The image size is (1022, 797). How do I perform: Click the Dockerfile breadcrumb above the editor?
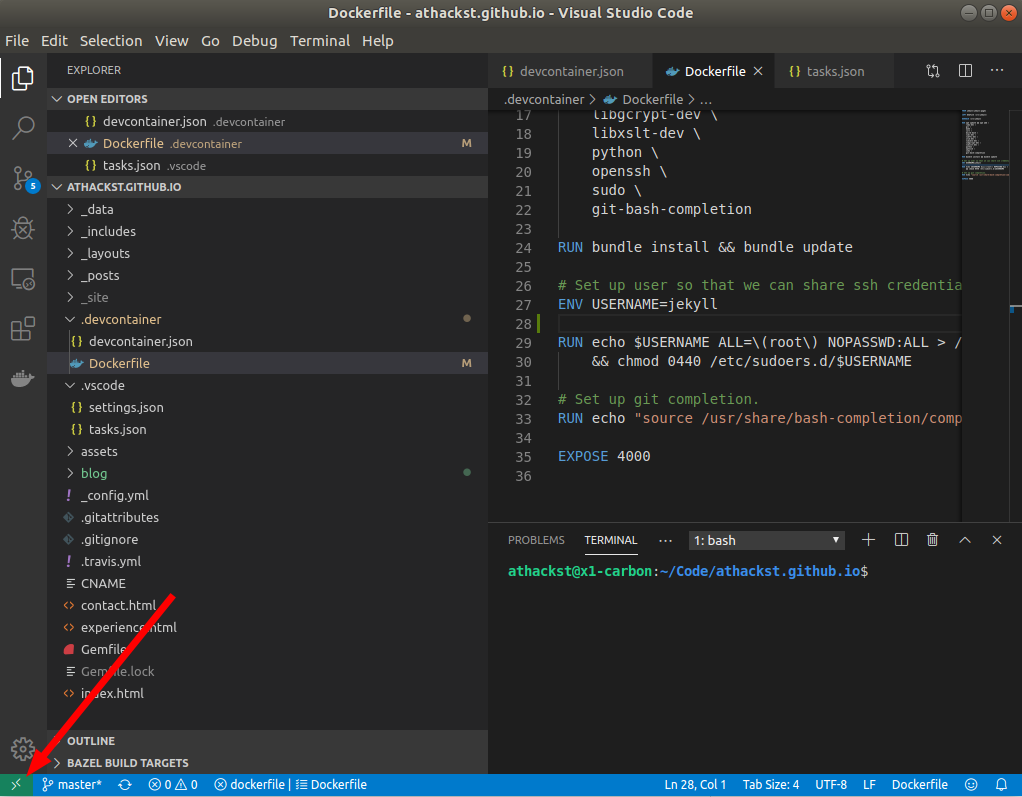pos(644,100)
